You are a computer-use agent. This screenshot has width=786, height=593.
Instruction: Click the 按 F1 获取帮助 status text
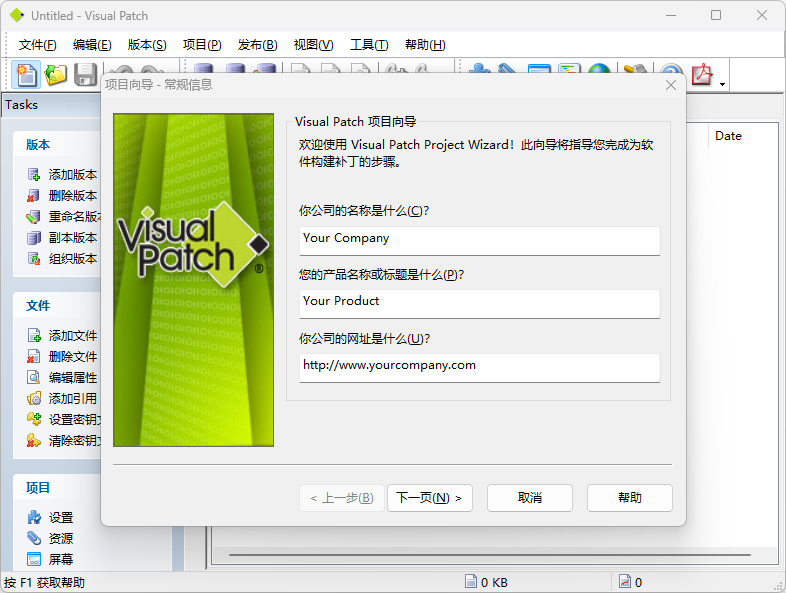[44, 582]
